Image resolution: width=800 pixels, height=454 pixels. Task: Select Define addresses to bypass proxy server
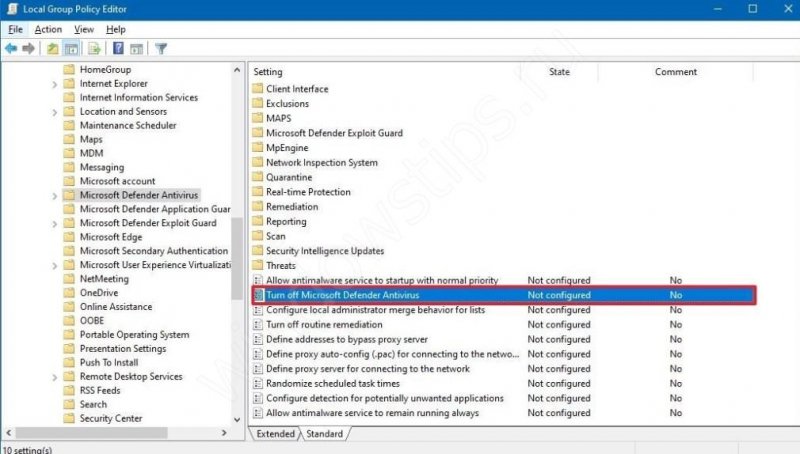[347, 339]
